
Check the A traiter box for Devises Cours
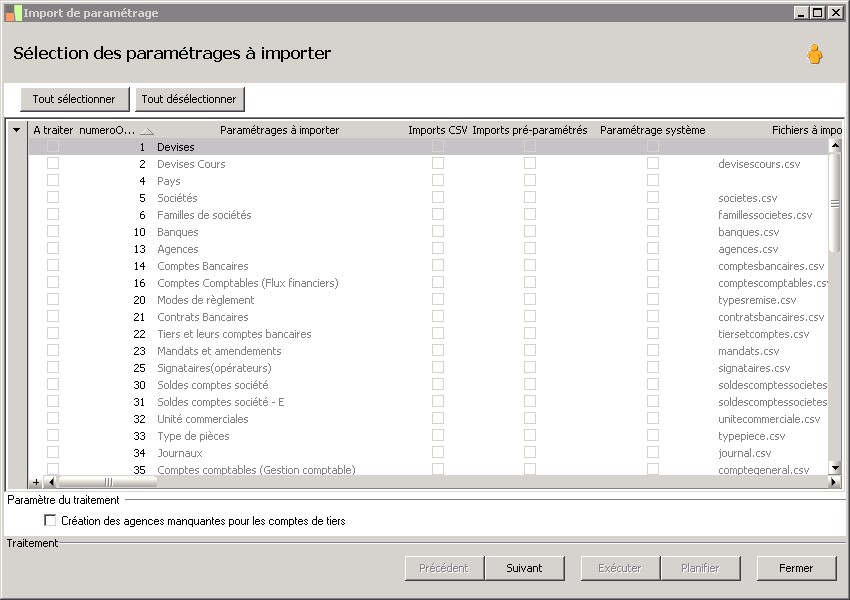(x=53, y=164)
